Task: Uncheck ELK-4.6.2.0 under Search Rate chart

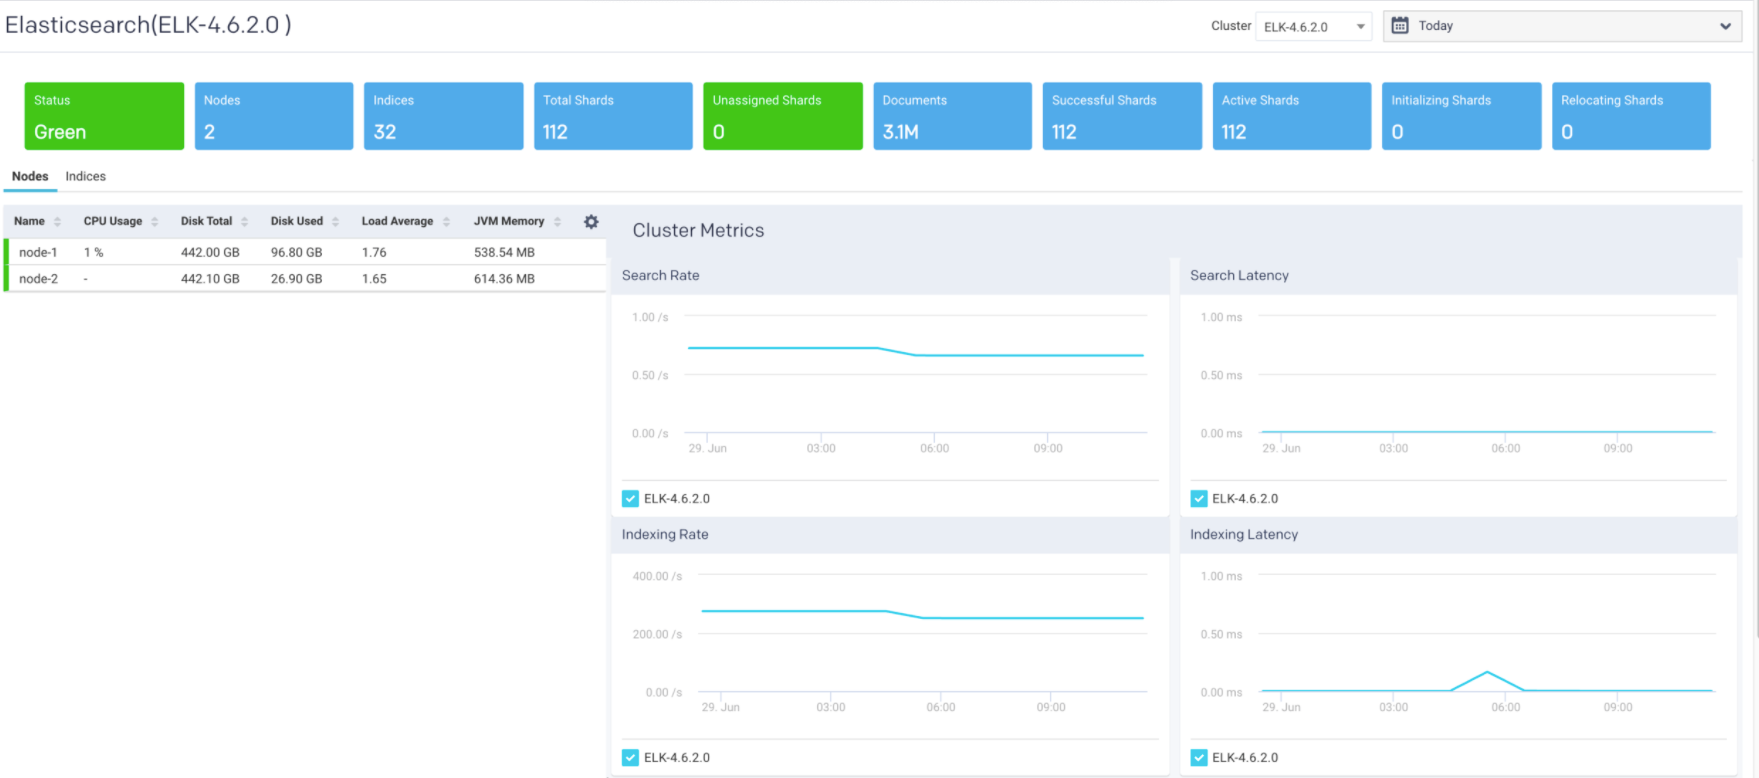Action: (x=630, y=499)
